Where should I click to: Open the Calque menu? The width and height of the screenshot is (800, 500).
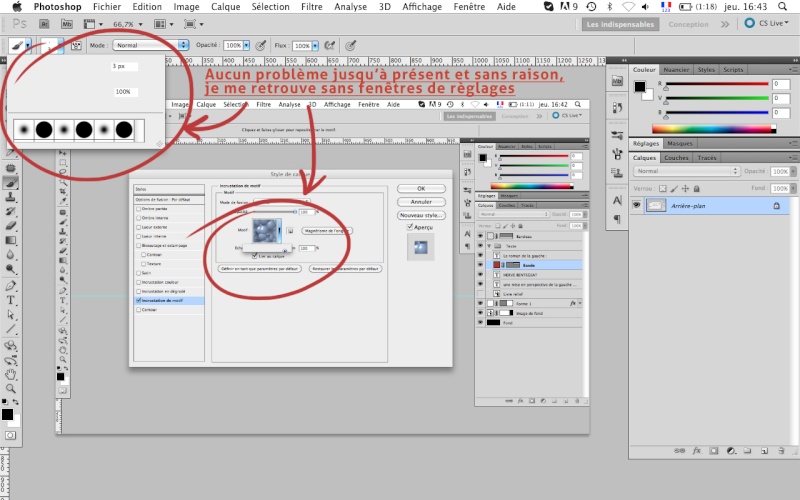[226, 7]
